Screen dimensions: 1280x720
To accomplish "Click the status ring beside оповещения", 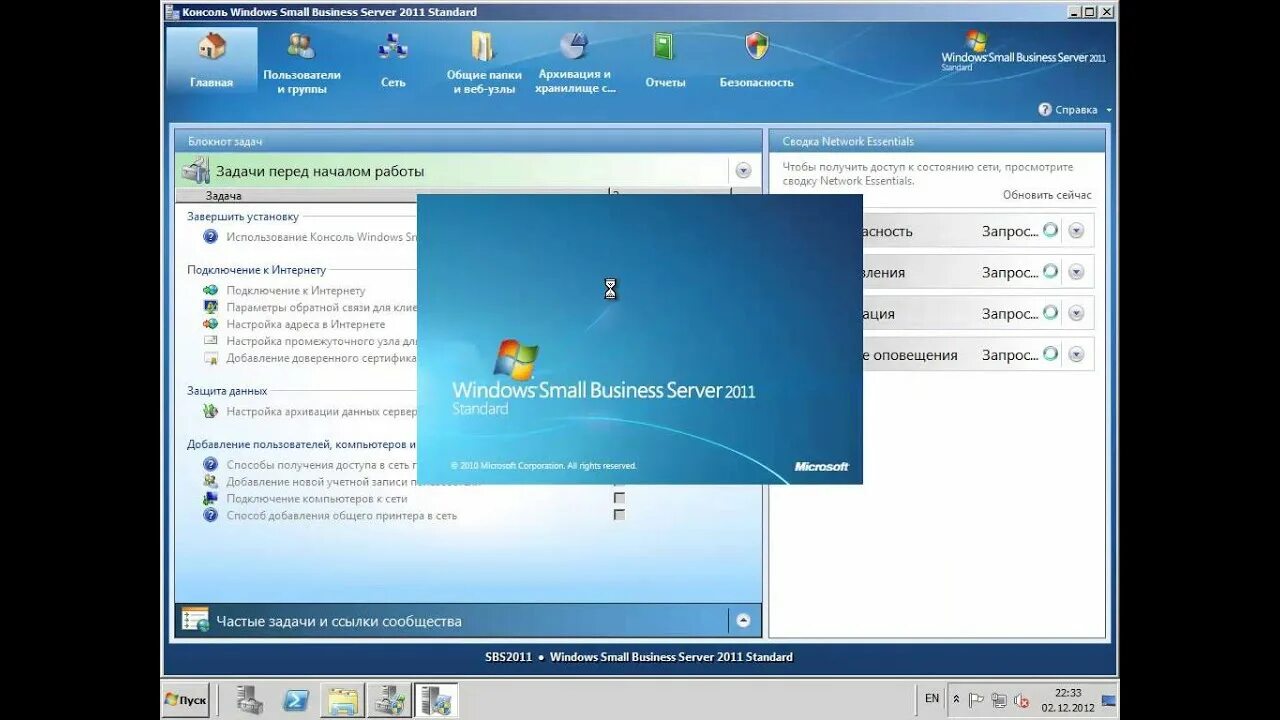I will pos(1050,353).
